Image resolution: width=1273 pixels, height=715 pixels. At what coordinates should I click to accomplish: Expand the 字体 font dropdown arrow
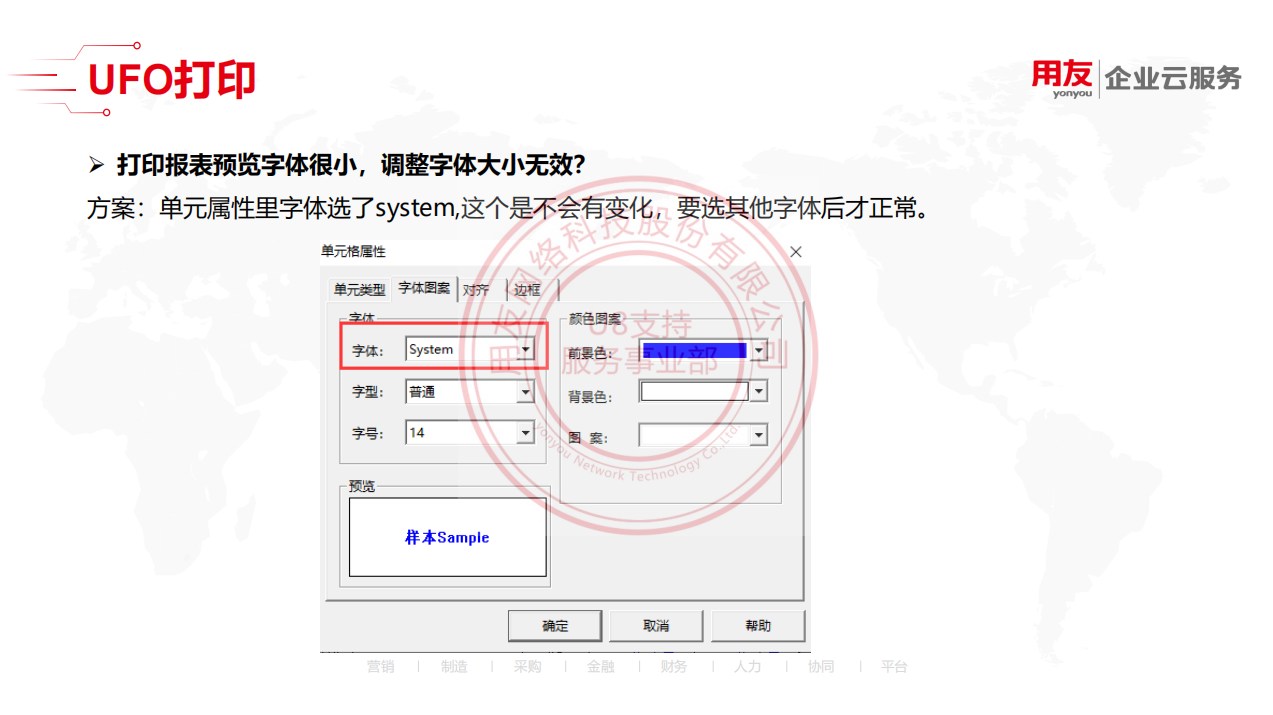point(526,349)
